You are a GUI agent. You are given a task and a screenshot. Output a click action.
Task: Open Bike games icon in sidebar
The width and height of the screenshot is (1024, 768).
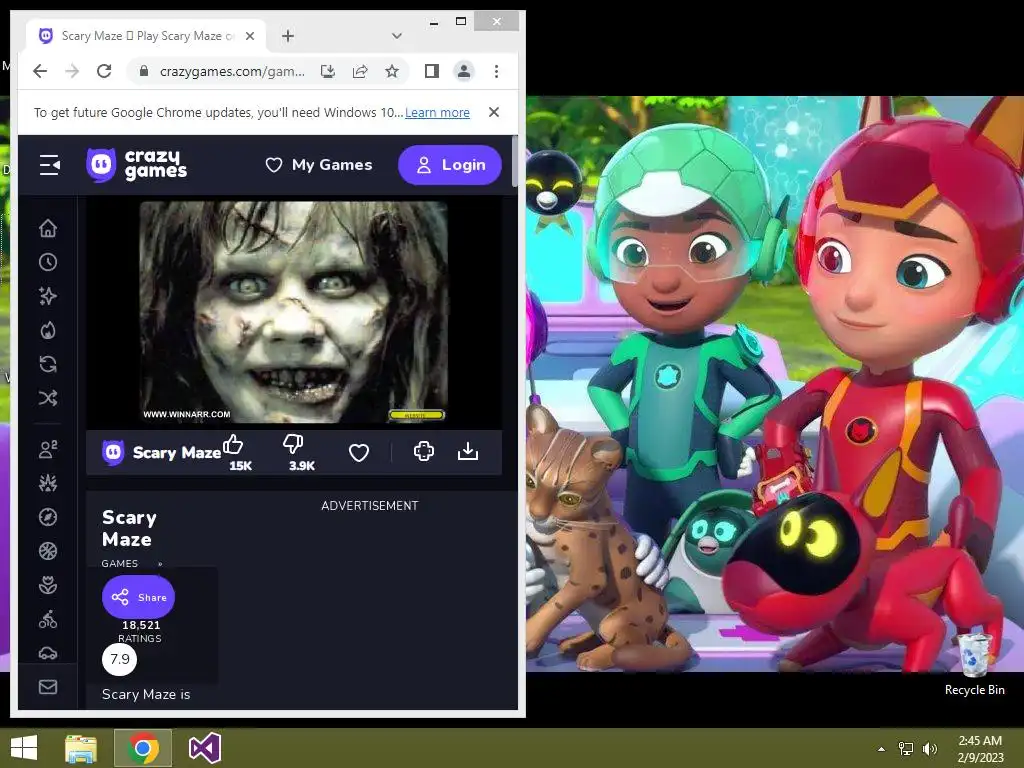[48, 619]
